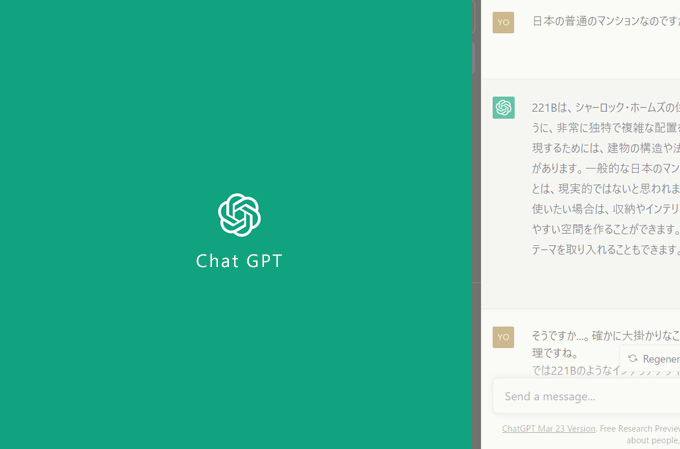Click the line starting with うに、非常に独特
The image size is (680, 449).
point(606,127)
